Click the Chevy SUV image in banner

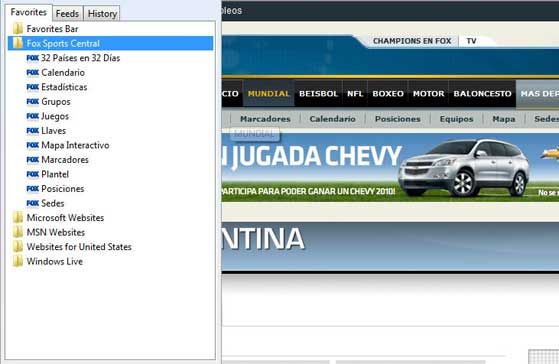(x=465, y=168)
